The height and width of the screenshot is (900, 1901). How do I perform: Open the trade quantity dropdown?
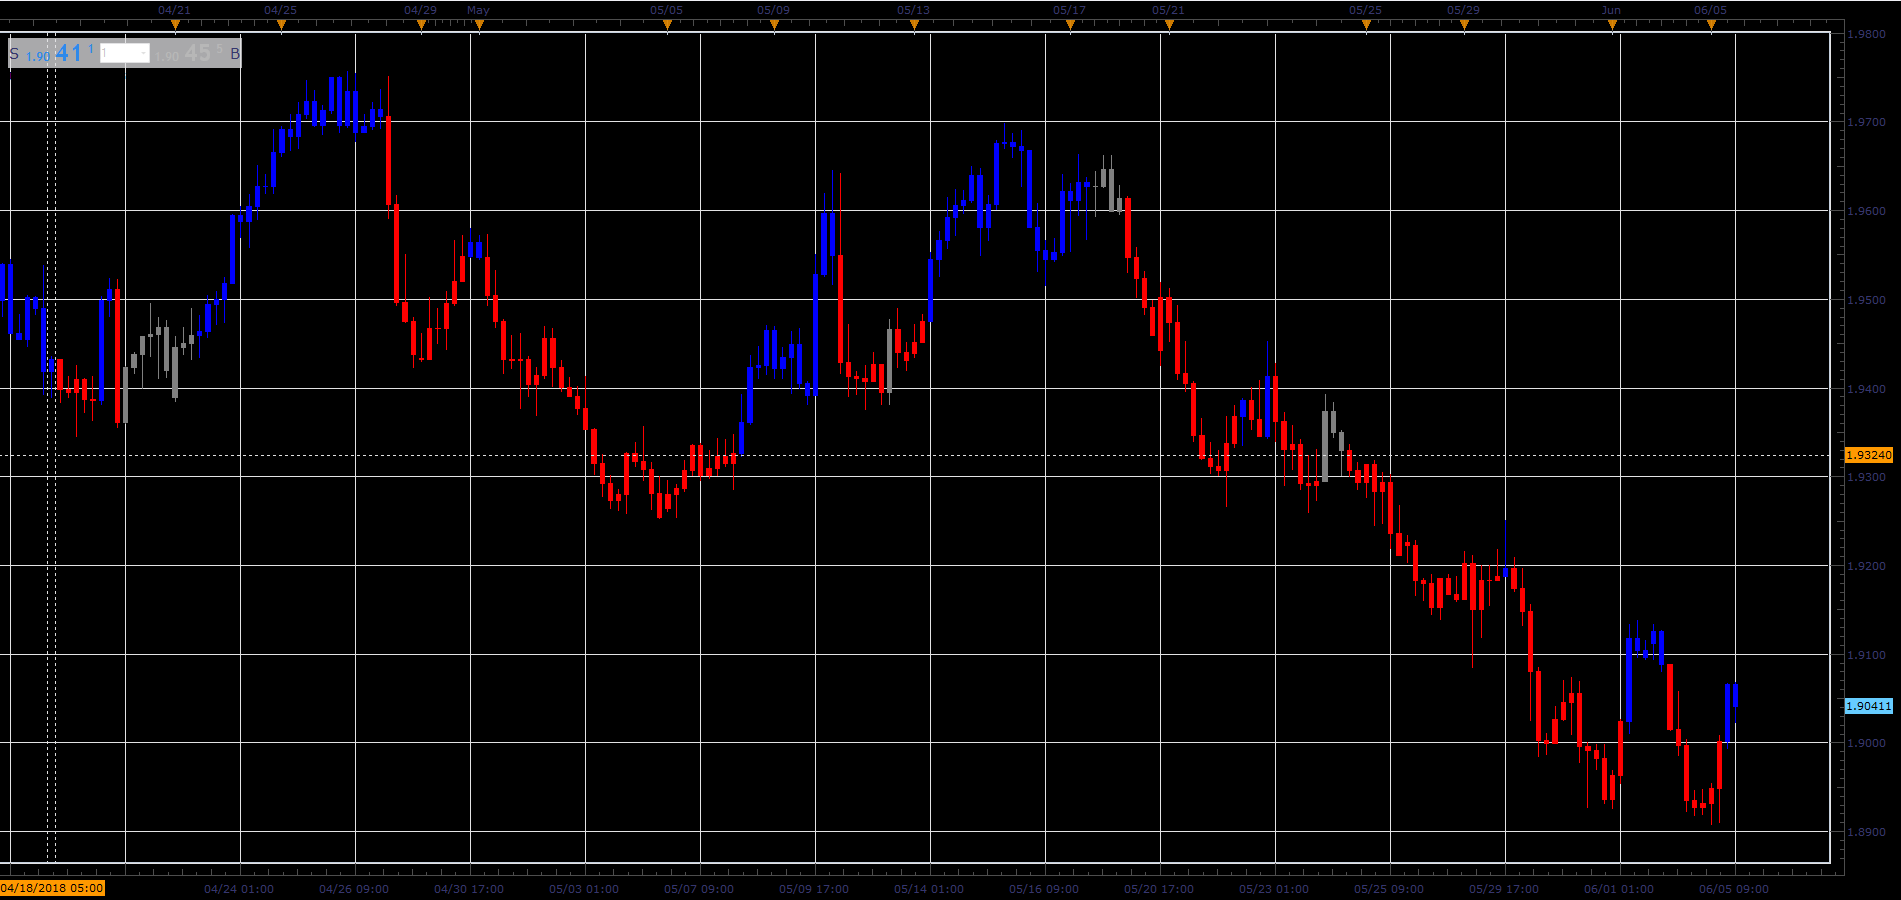(125, 54)
